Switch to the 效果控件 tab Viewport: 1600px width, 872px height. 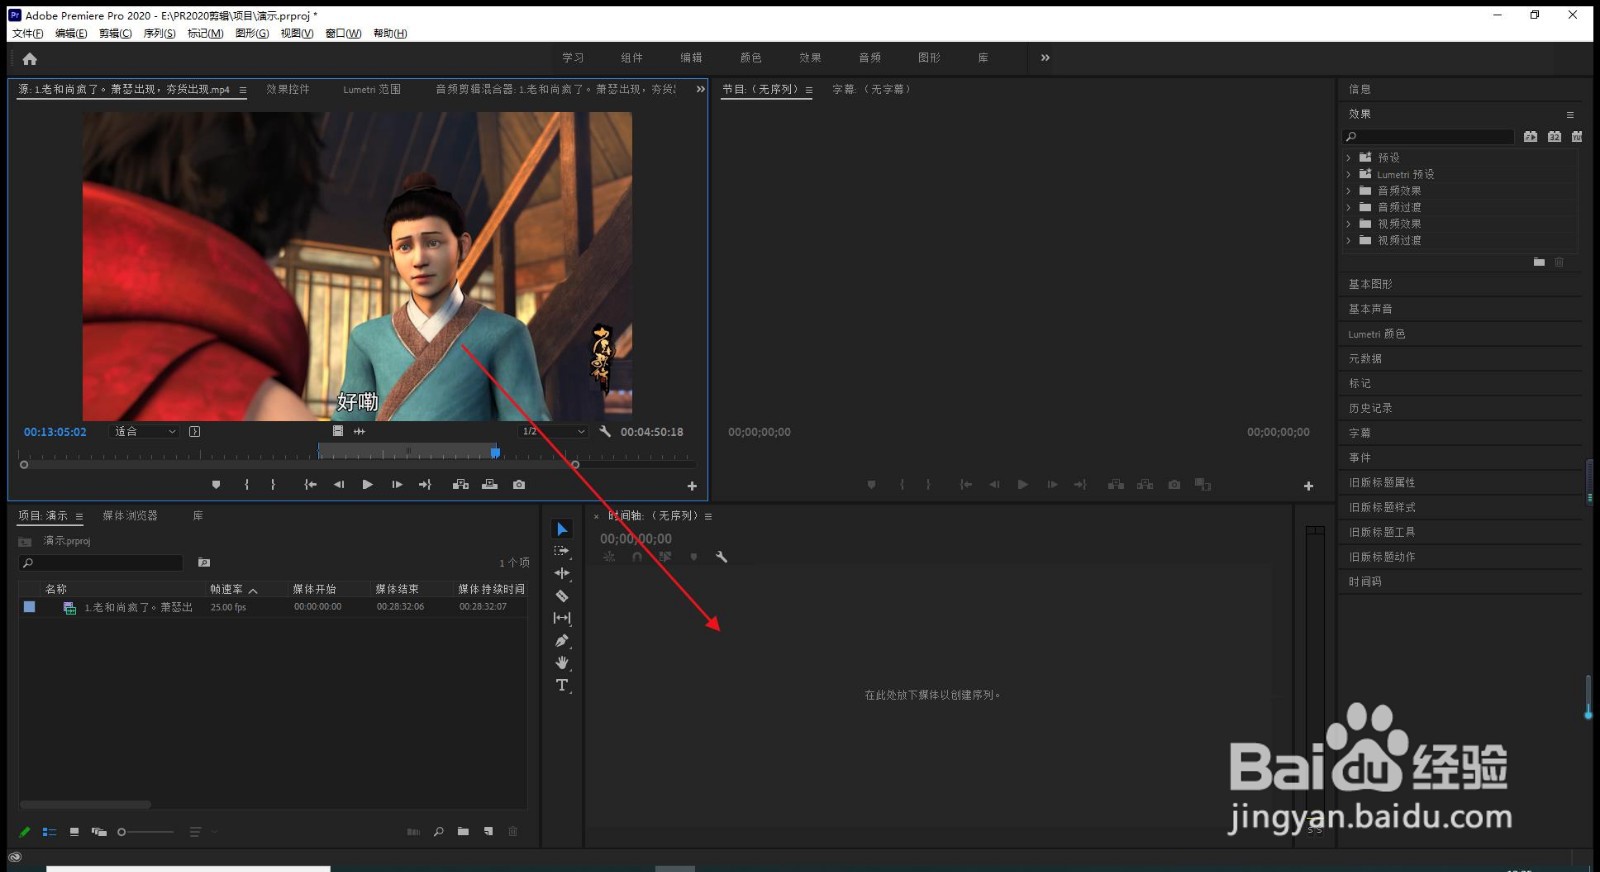click(x=287, y=89)
